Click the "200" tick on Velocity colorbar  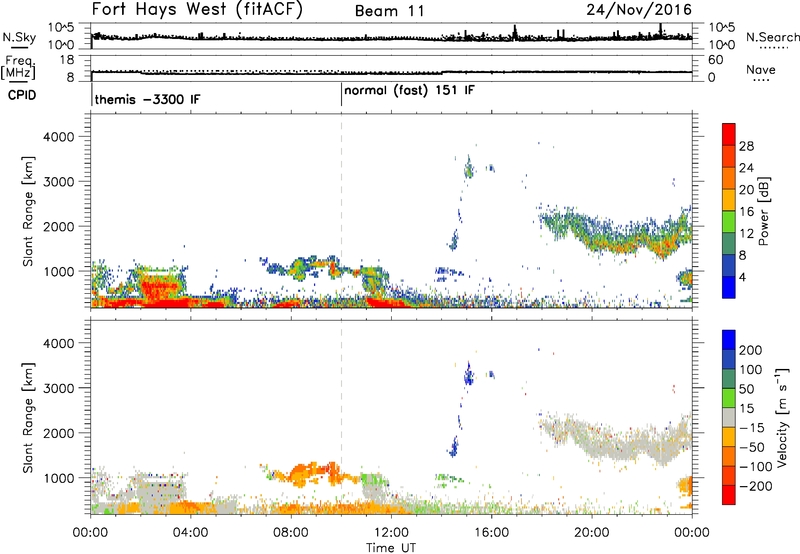pos(751,350)
